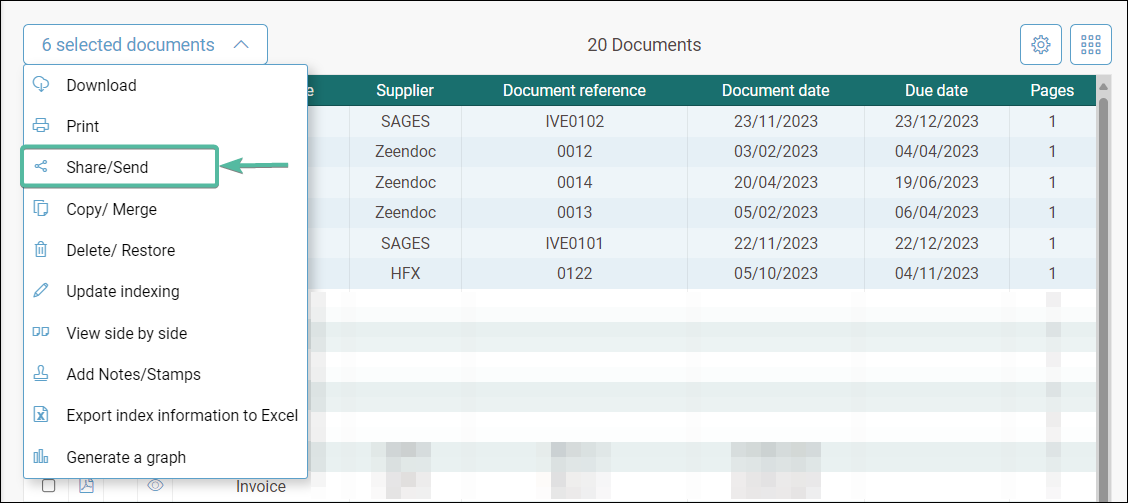Image resolution: width=1128 pixels, height=503 pixels.
Task: Click the Share/Send share icon
Action: pos(41,168)
